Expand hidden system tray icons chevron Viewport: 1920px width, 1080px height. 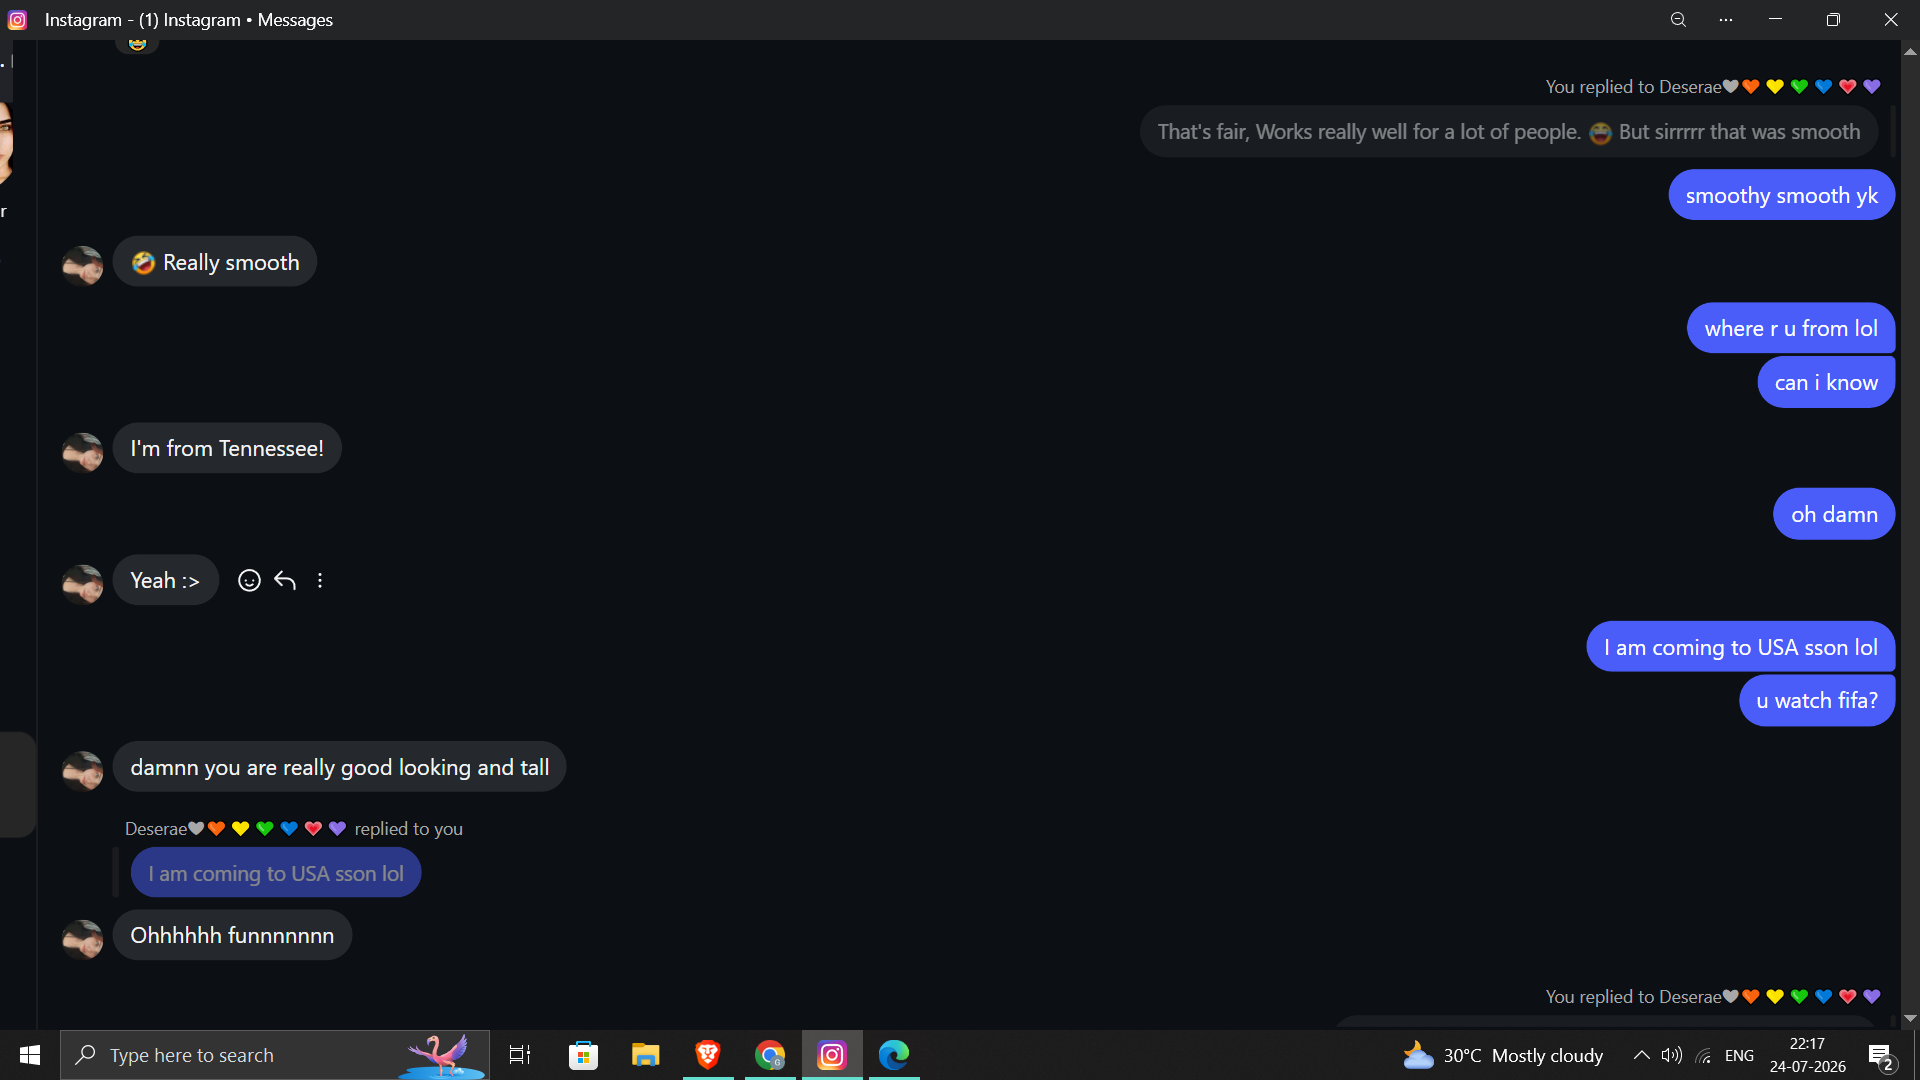click(1641, 1055)
